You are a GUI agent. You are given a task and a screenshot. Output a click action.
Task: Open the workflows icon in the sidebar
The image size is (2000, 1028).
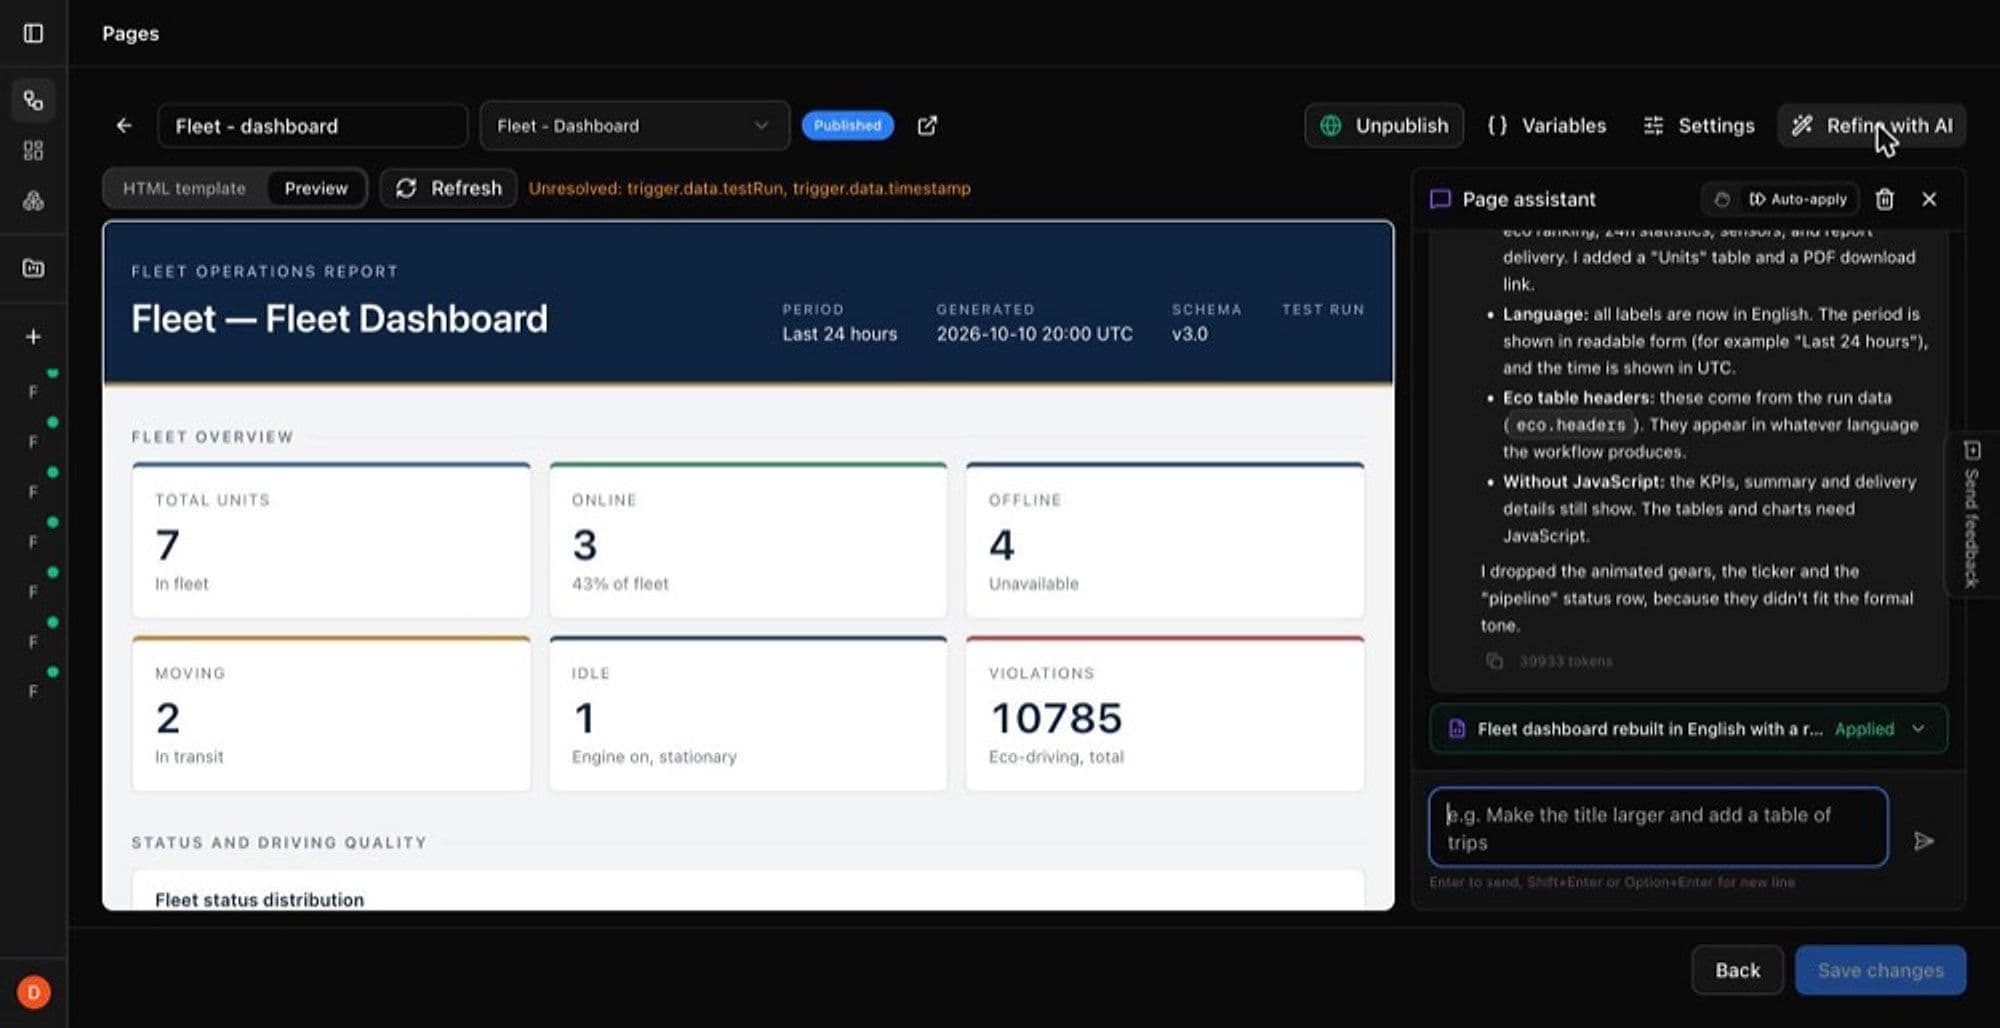pyautogui.click(x=33, y=100)
